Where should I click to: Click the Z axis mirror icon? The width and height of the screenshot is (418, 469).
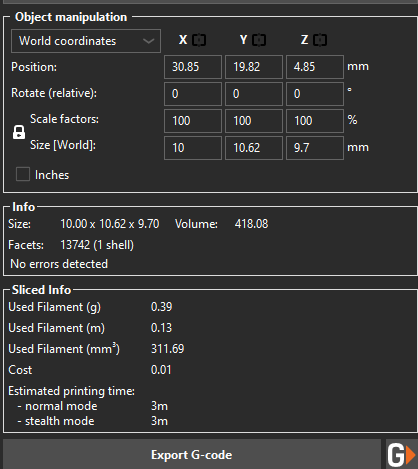320,40
